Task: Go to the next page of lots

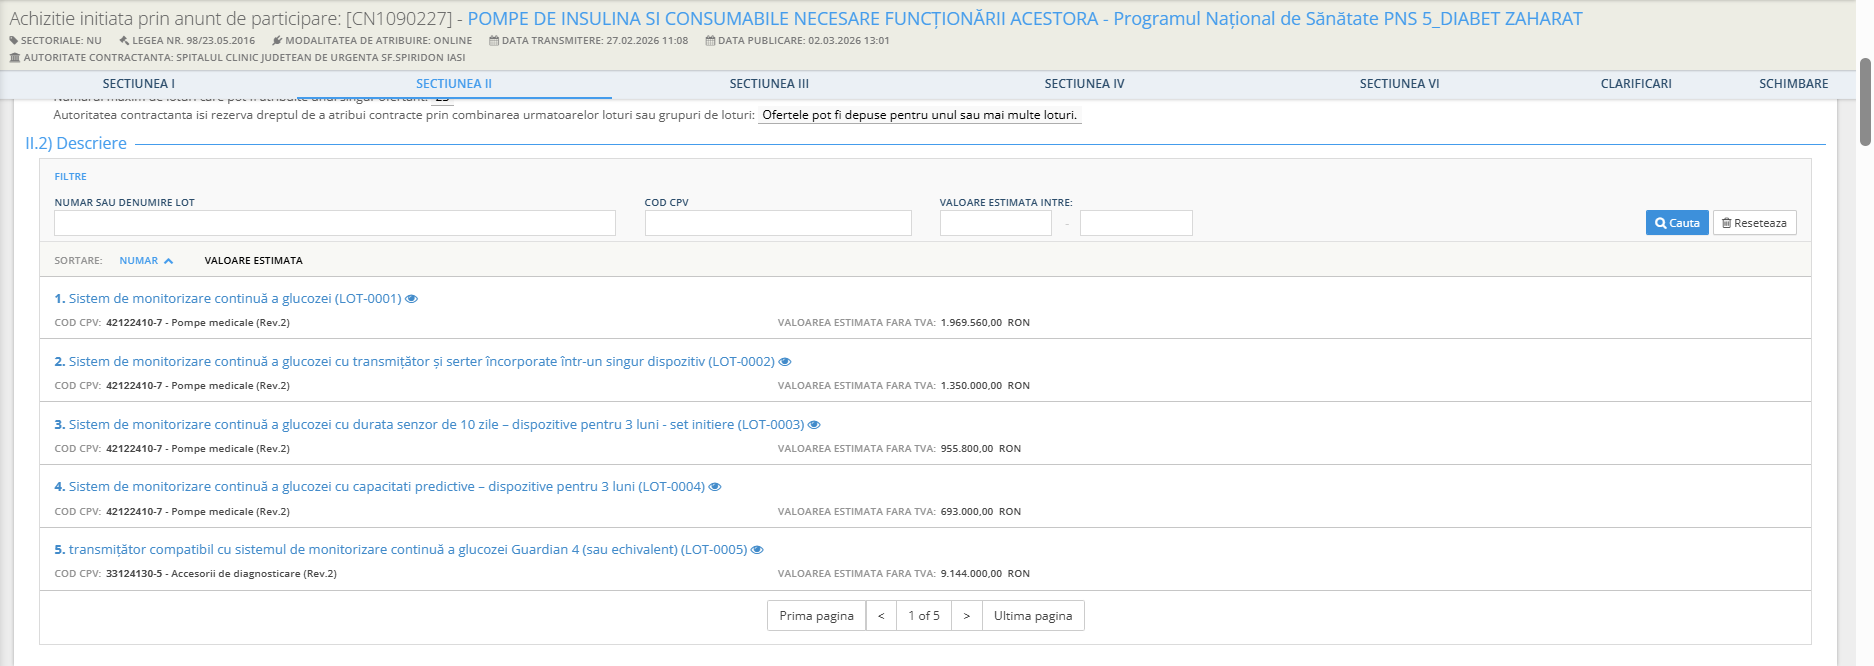Action: pyautogui.click(x=966, y=616)
